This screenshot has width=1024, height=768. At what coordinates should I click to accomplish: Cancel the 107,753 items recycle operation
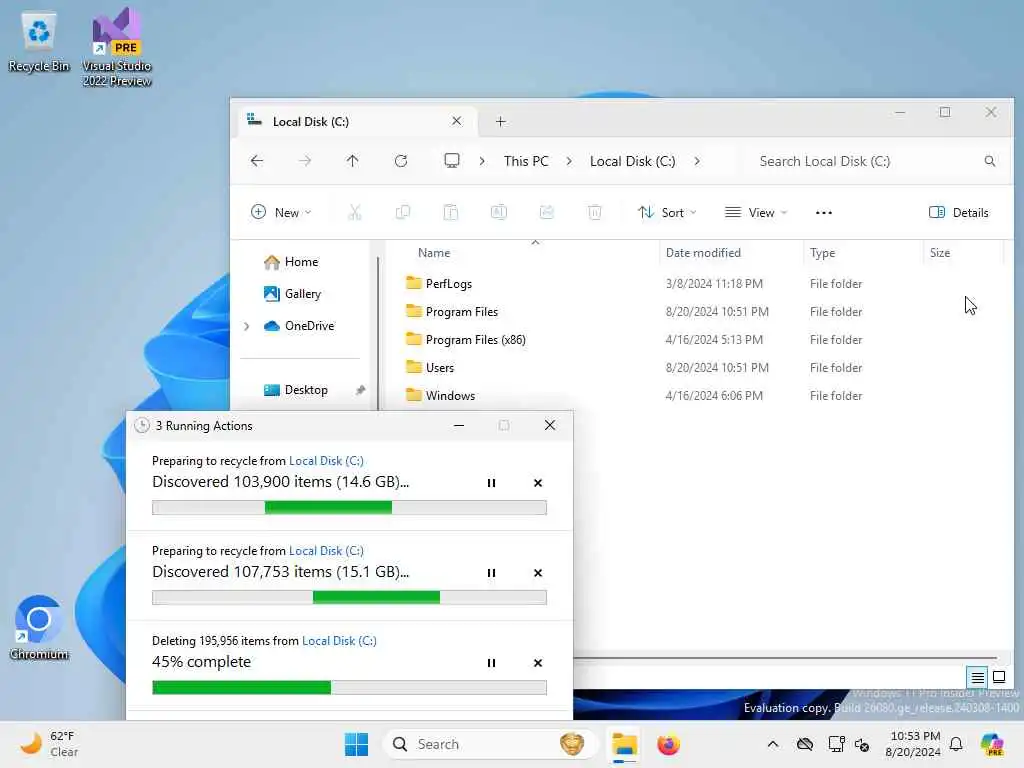pos(537,573)
